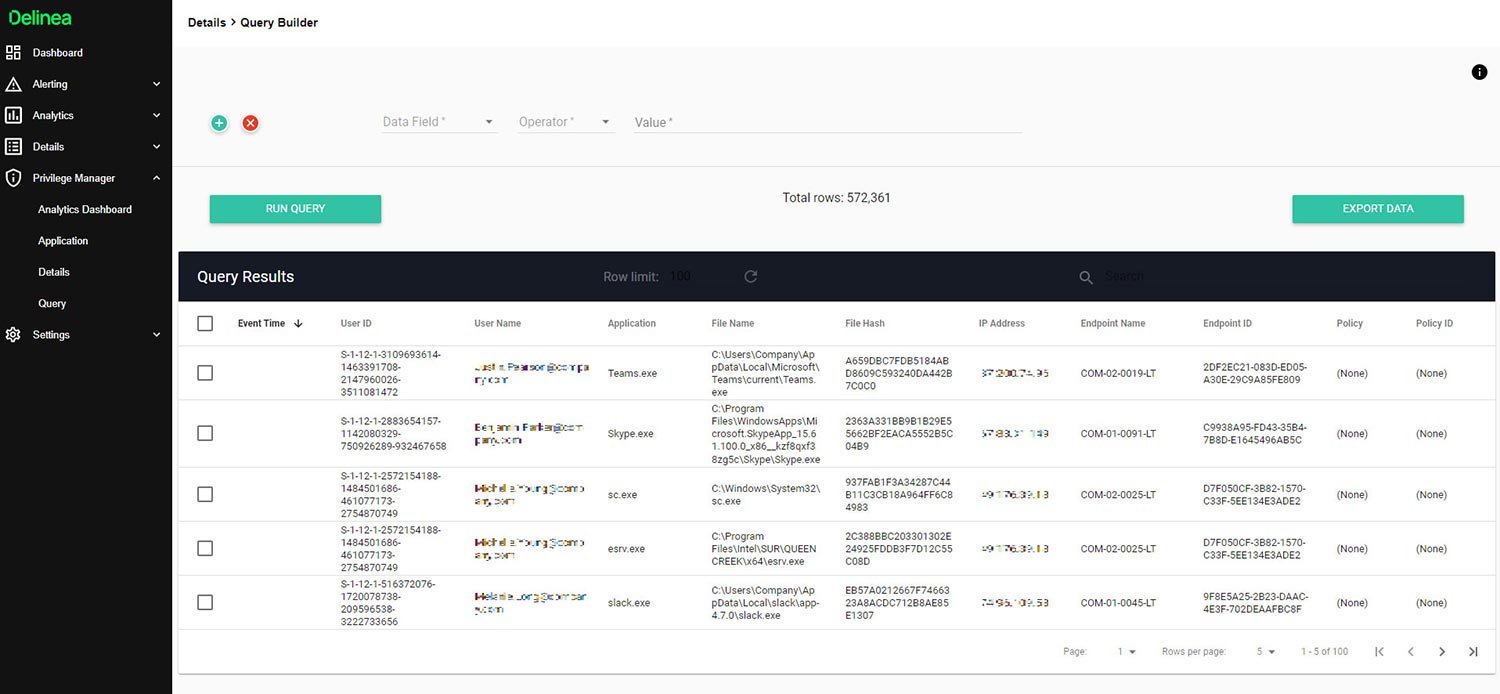
Task: Open Analytics Dashboard submenu item
Action: 86,210
